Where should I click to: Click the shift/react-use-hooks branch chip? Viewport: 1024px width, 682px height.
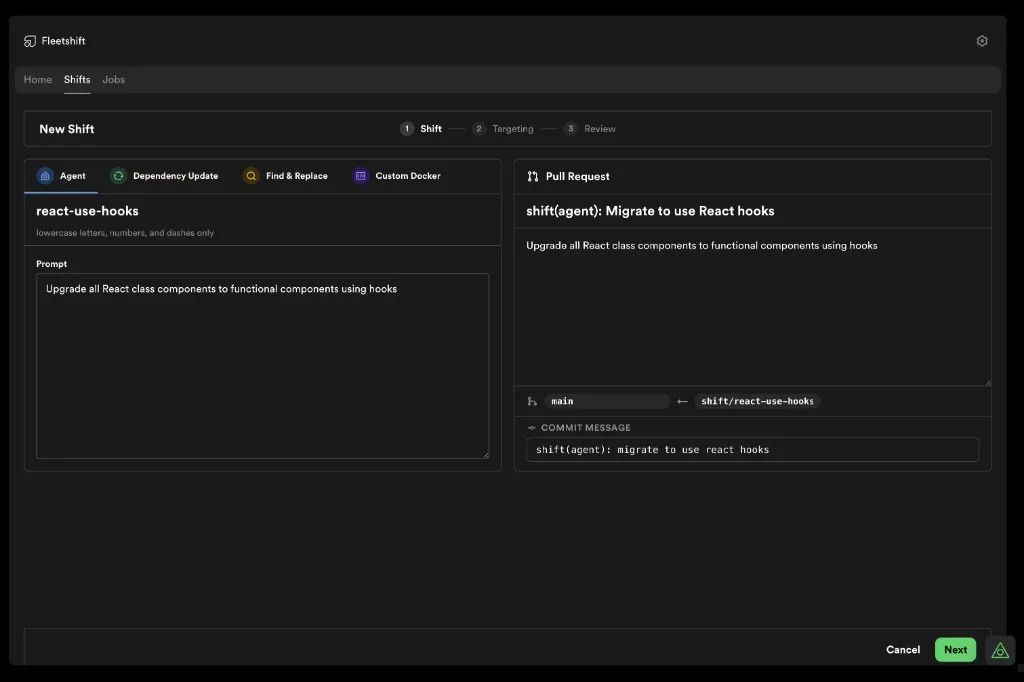coord(757,401)
